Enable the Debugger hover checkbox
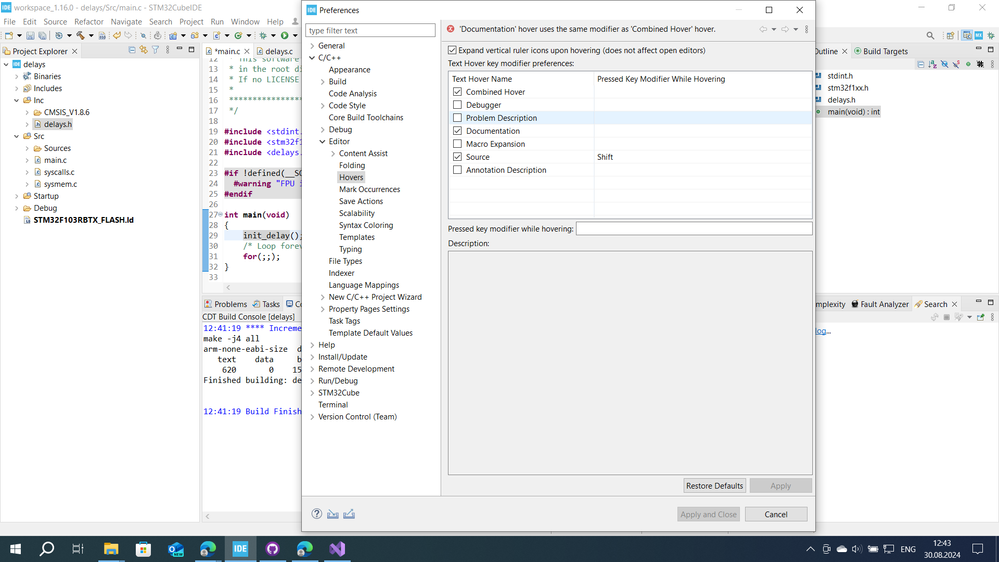 click(x=457, y=105)
